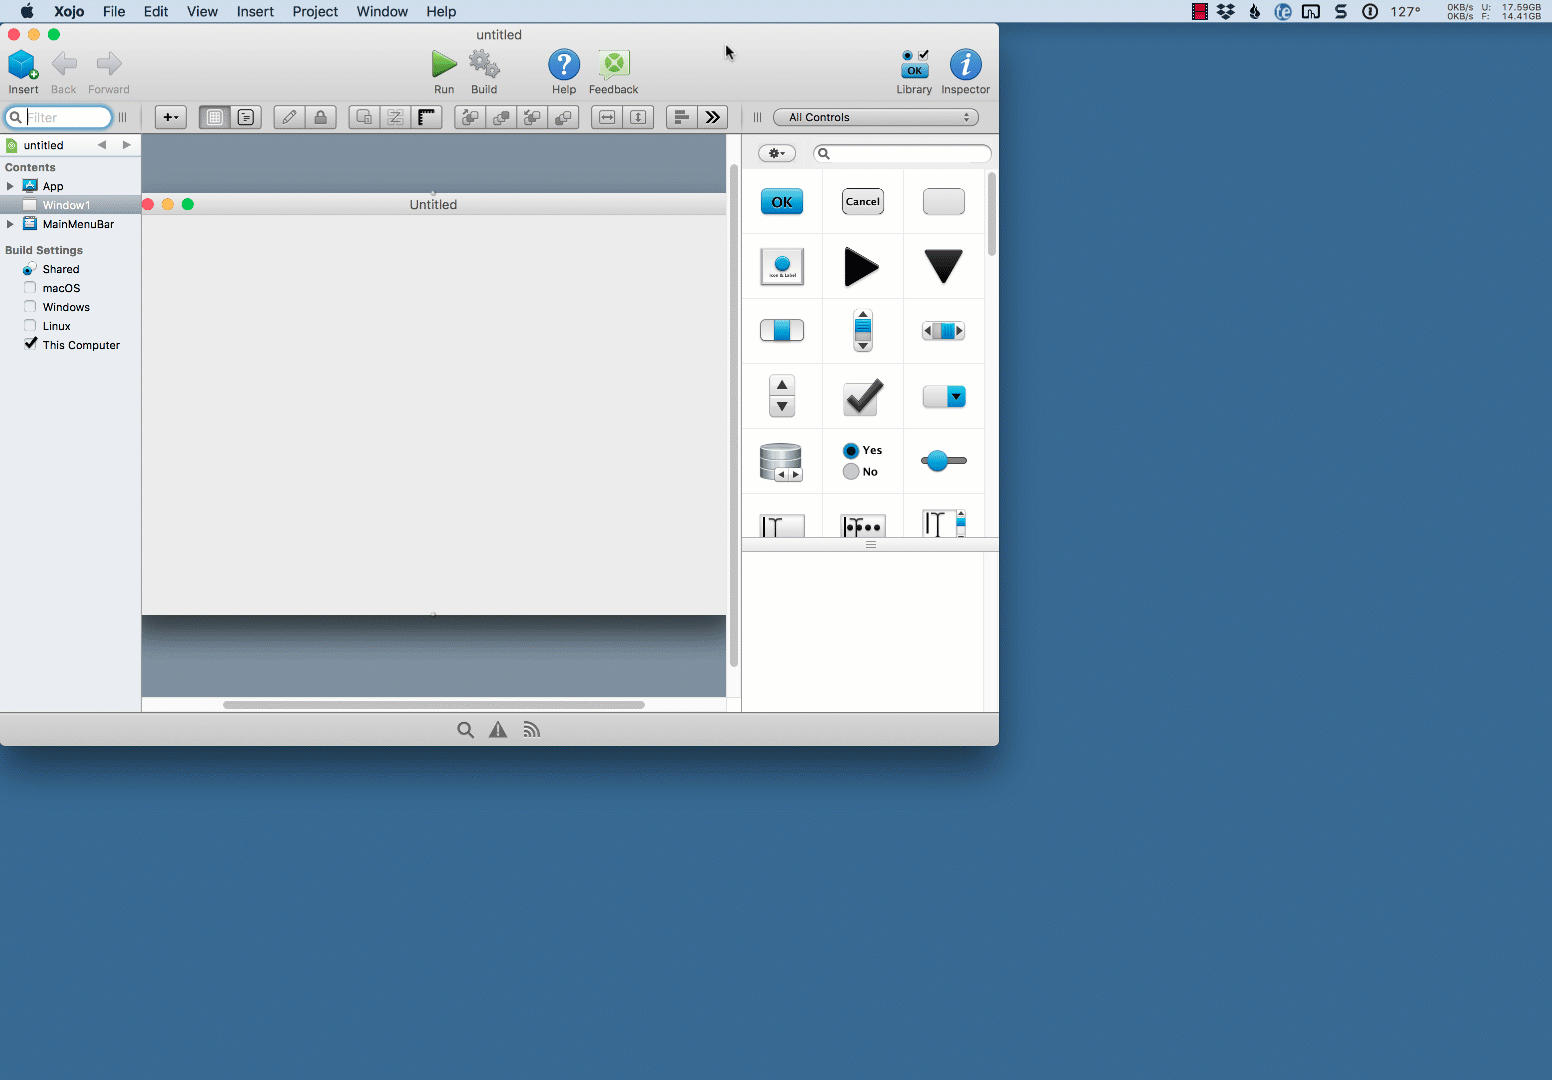Screen dimensions: 1552x1080
Task: Pick the blank generic button control
Action: (x=944, y=202)
